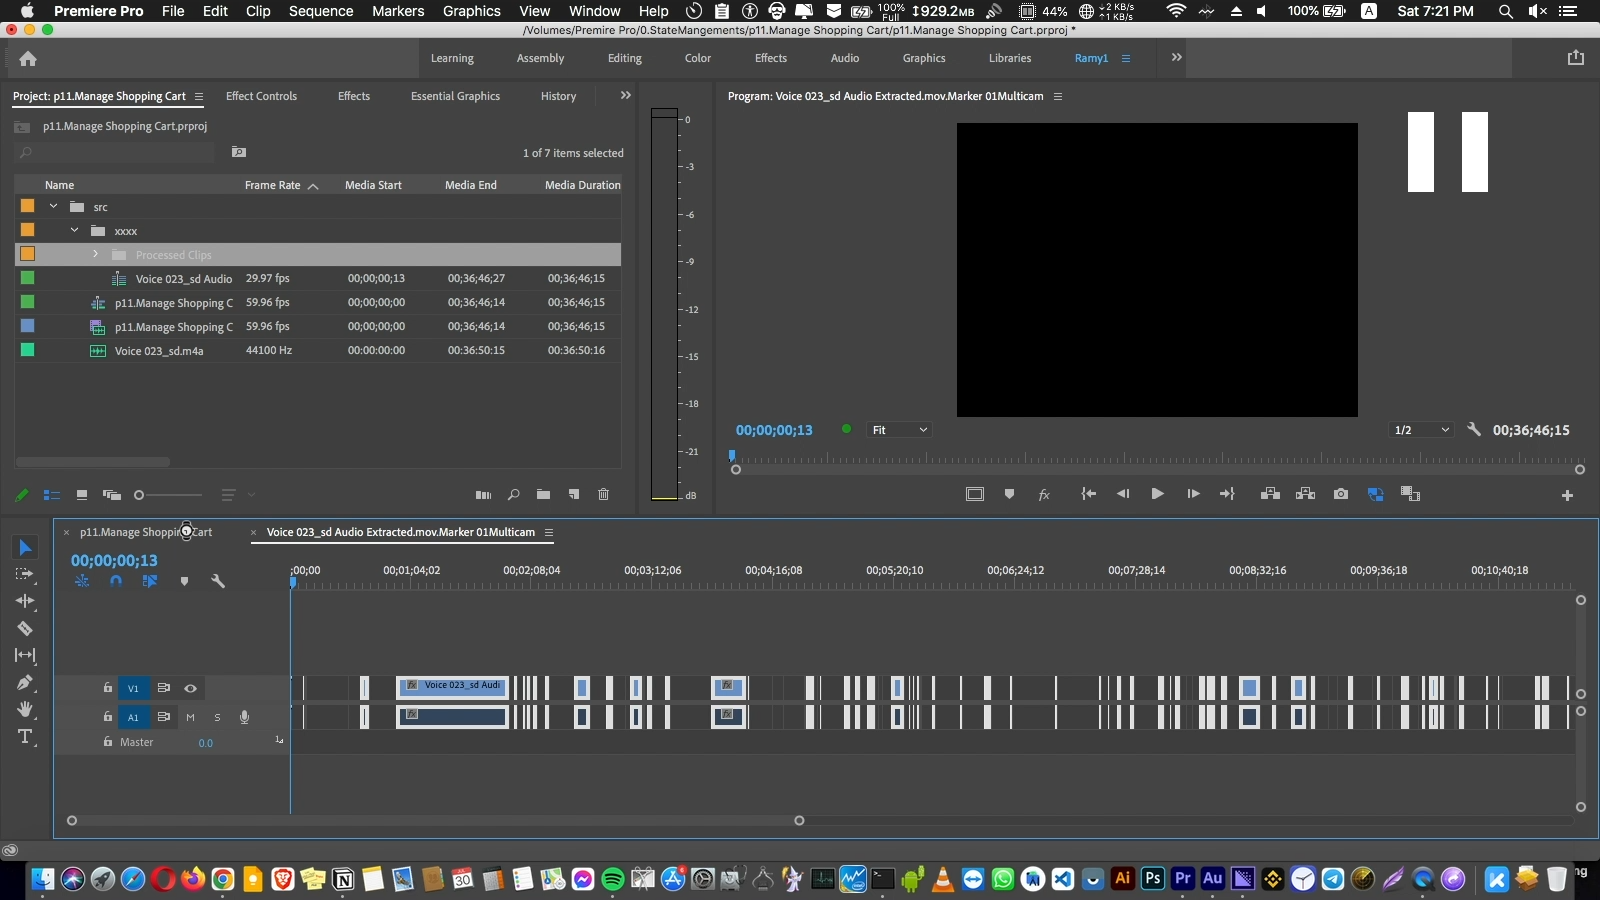Sort by Media Duration column header

click(x=583, y=185)
